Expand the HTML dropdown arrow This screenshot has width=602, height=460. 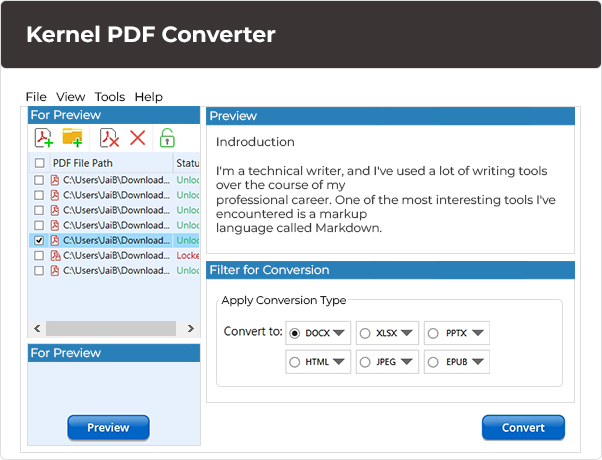click(x=339, y=361)
